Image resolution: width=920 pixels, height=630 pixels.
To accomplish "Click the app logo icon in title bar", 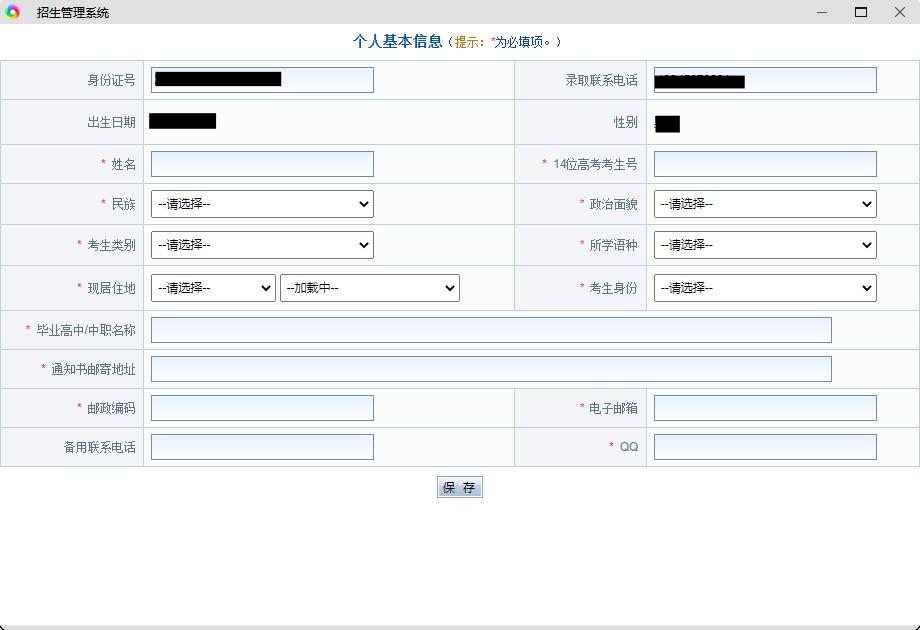I will 13,12.
